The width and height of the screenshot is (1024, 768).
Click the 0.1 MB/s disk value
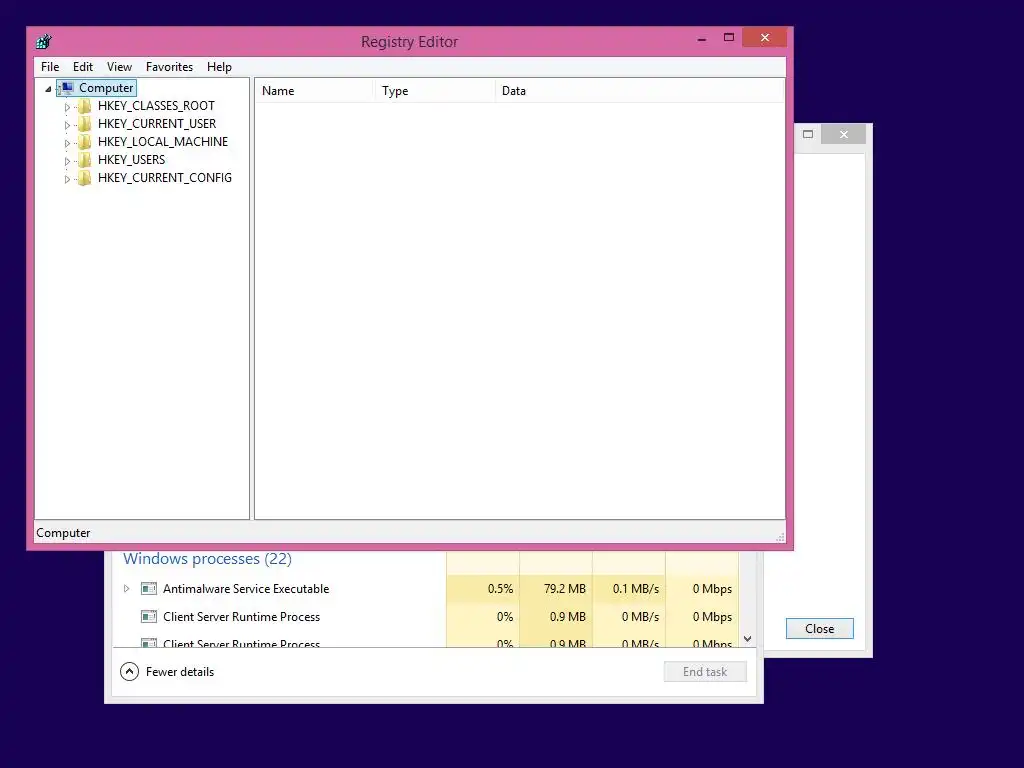point(636,589)
